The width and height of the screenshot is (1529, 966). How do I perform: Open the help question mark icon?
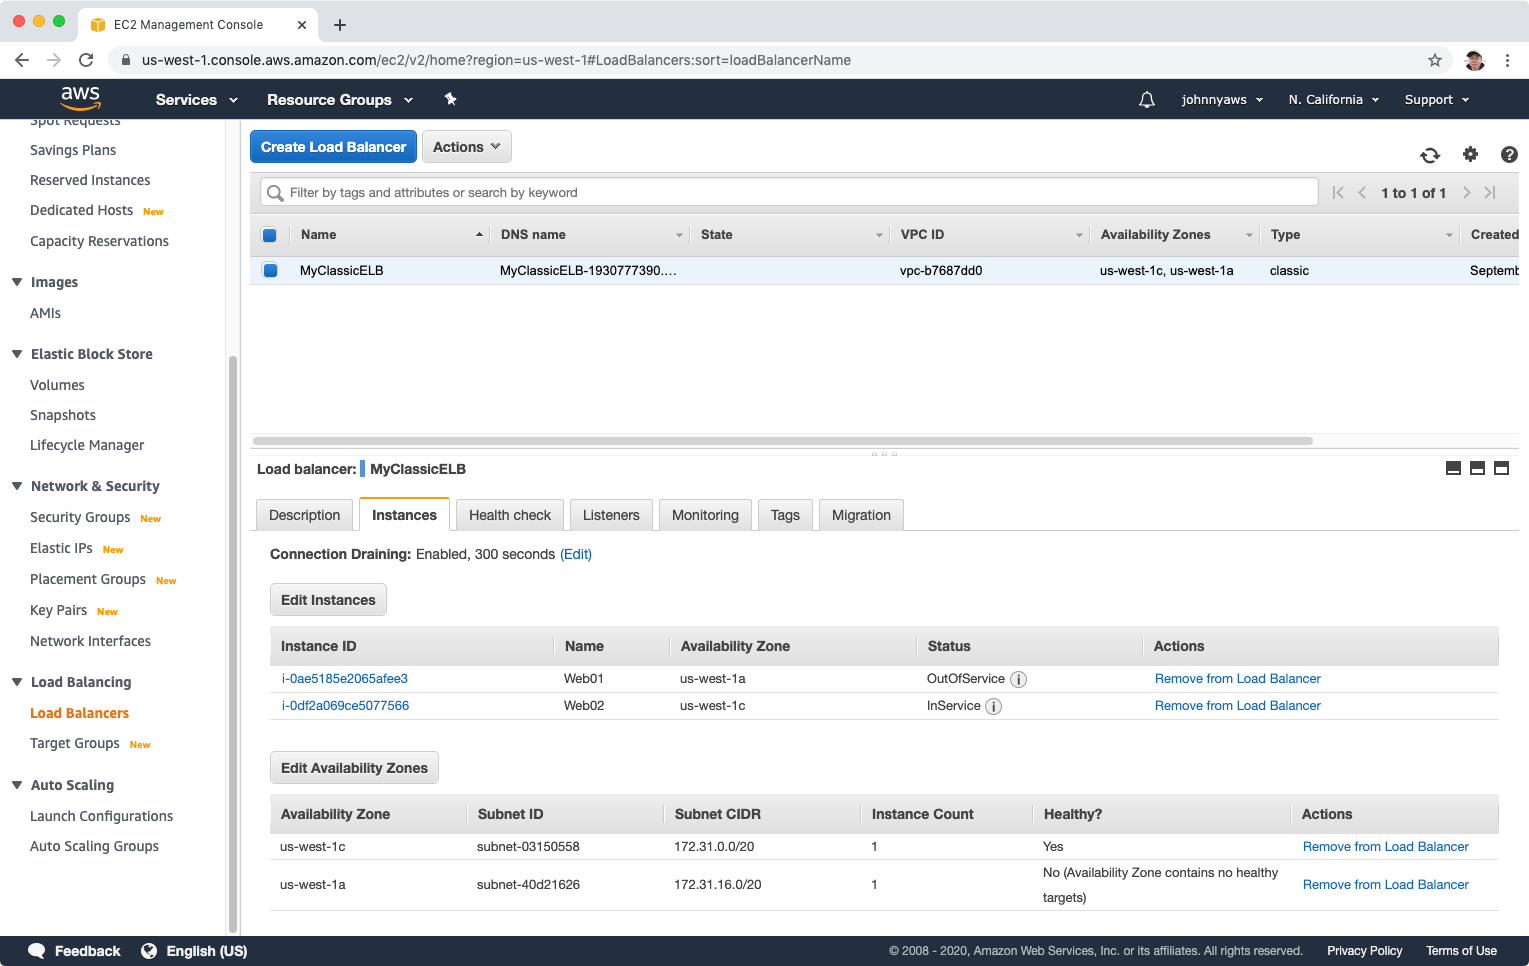click(x=1509, y=154)
